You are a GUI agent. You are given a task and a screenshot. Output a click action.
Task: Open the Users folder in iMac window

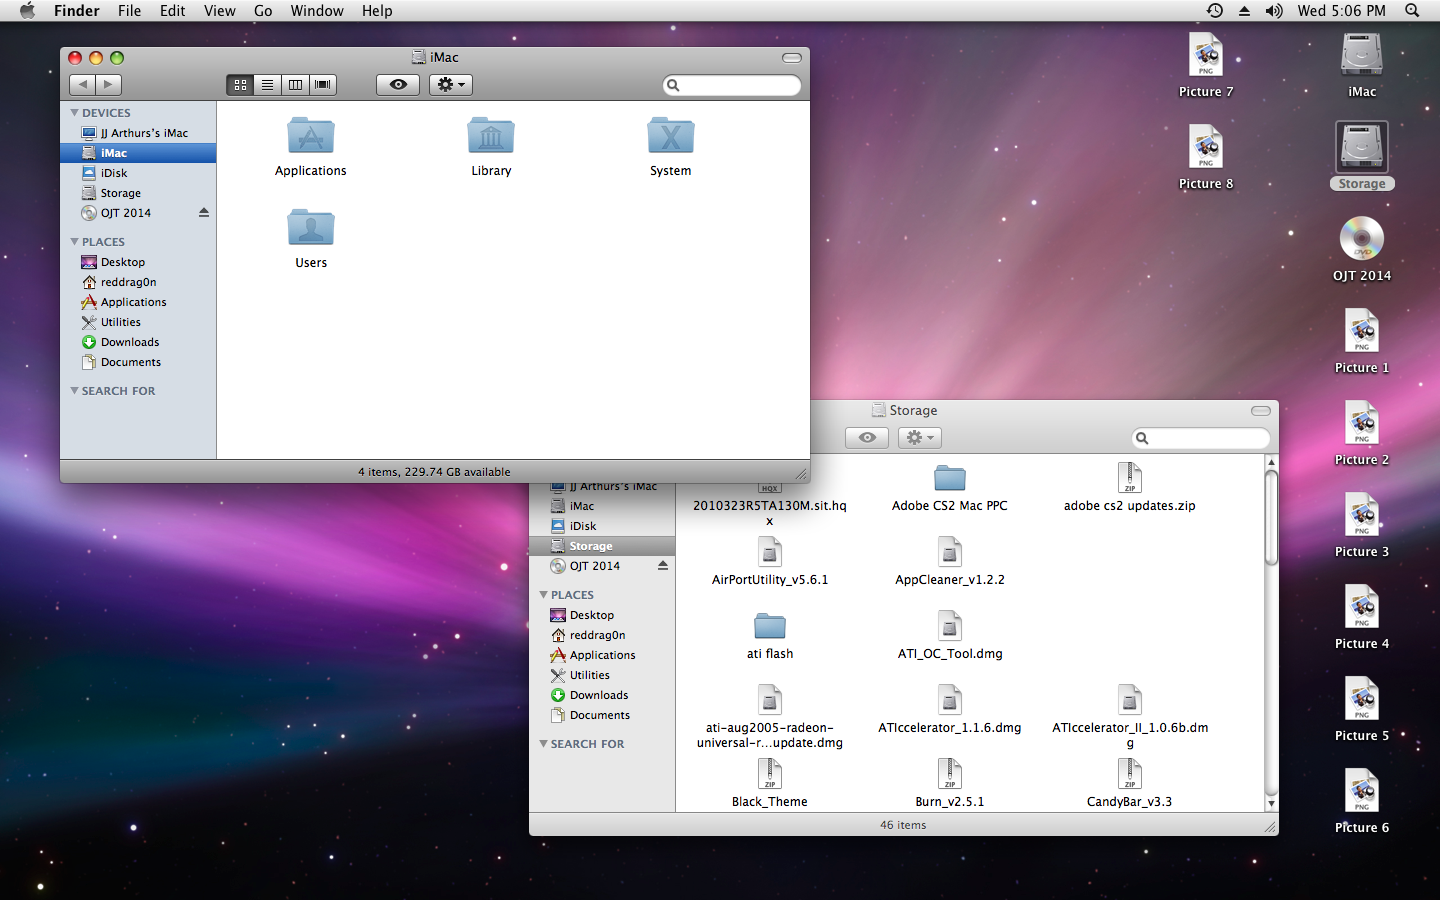pyautogui.click(x=310, y=228)
